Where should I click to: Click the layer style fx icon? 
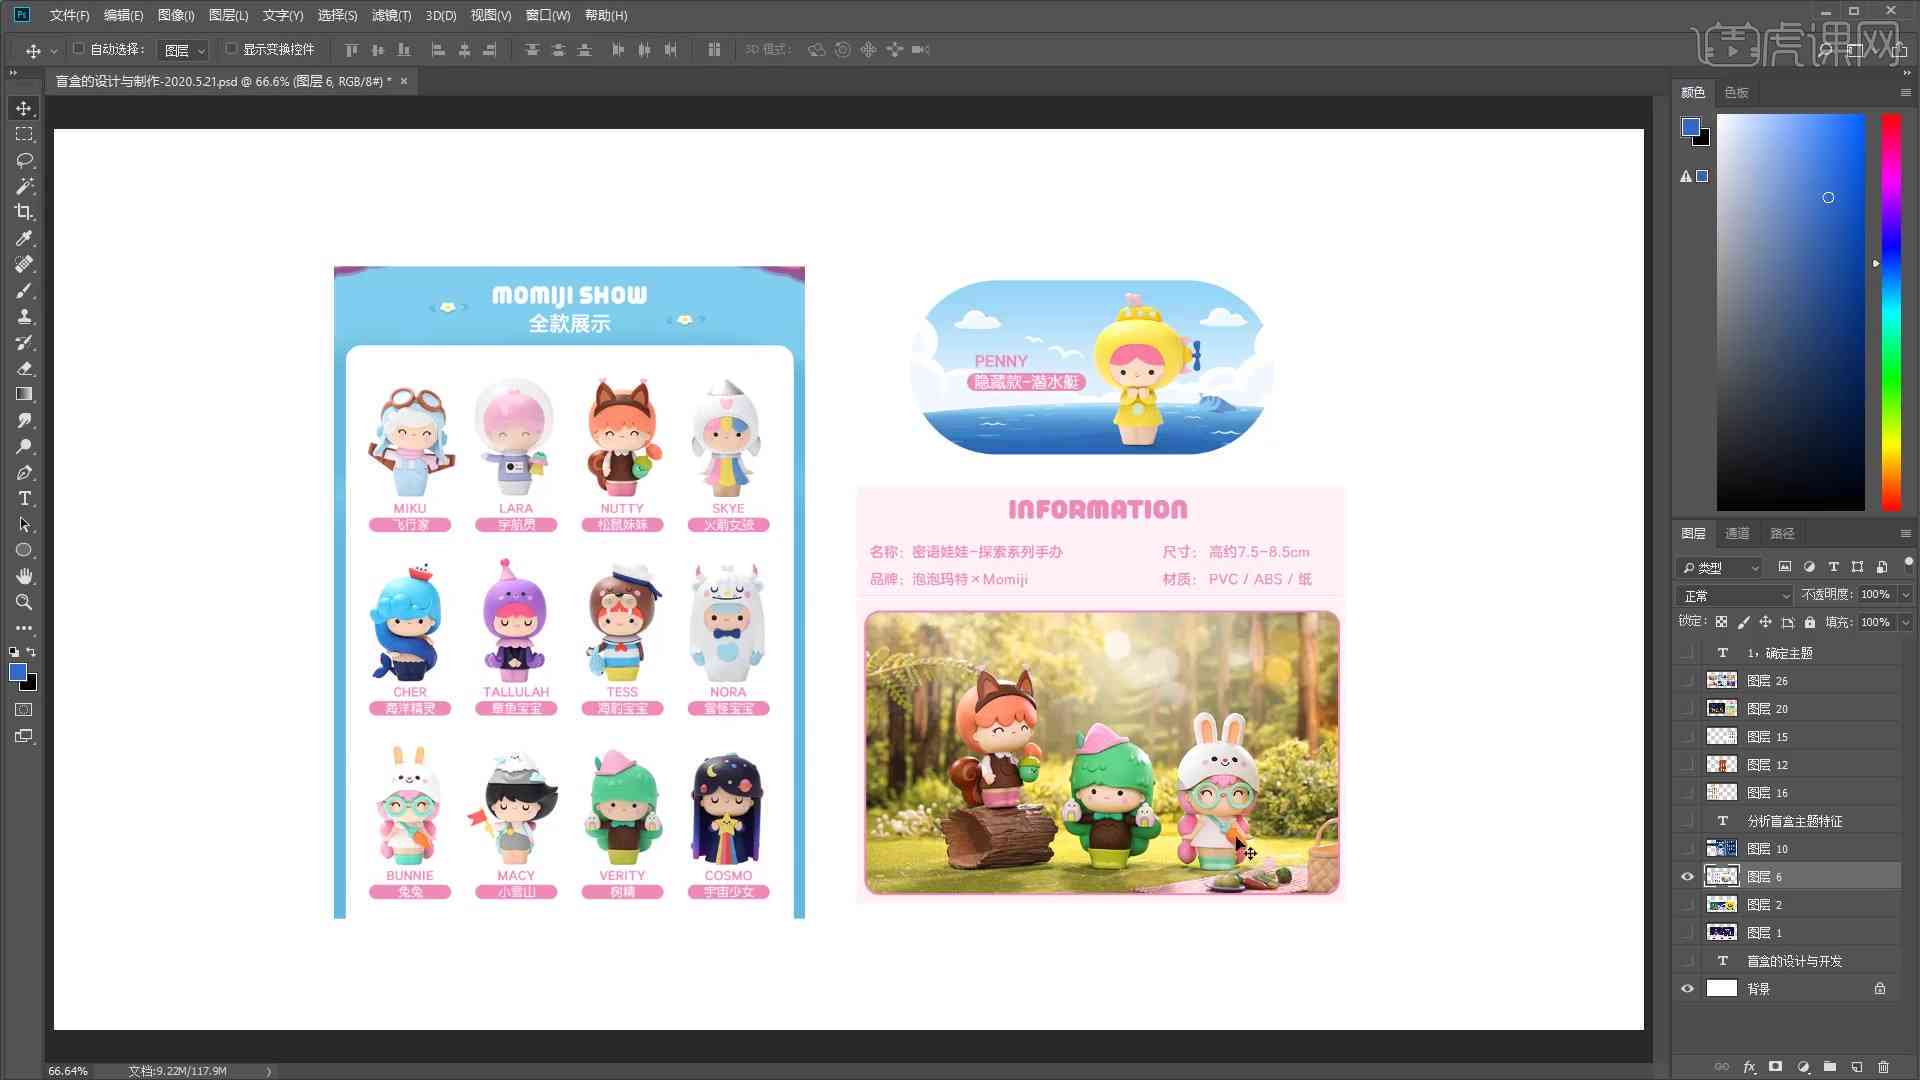1749,1067
